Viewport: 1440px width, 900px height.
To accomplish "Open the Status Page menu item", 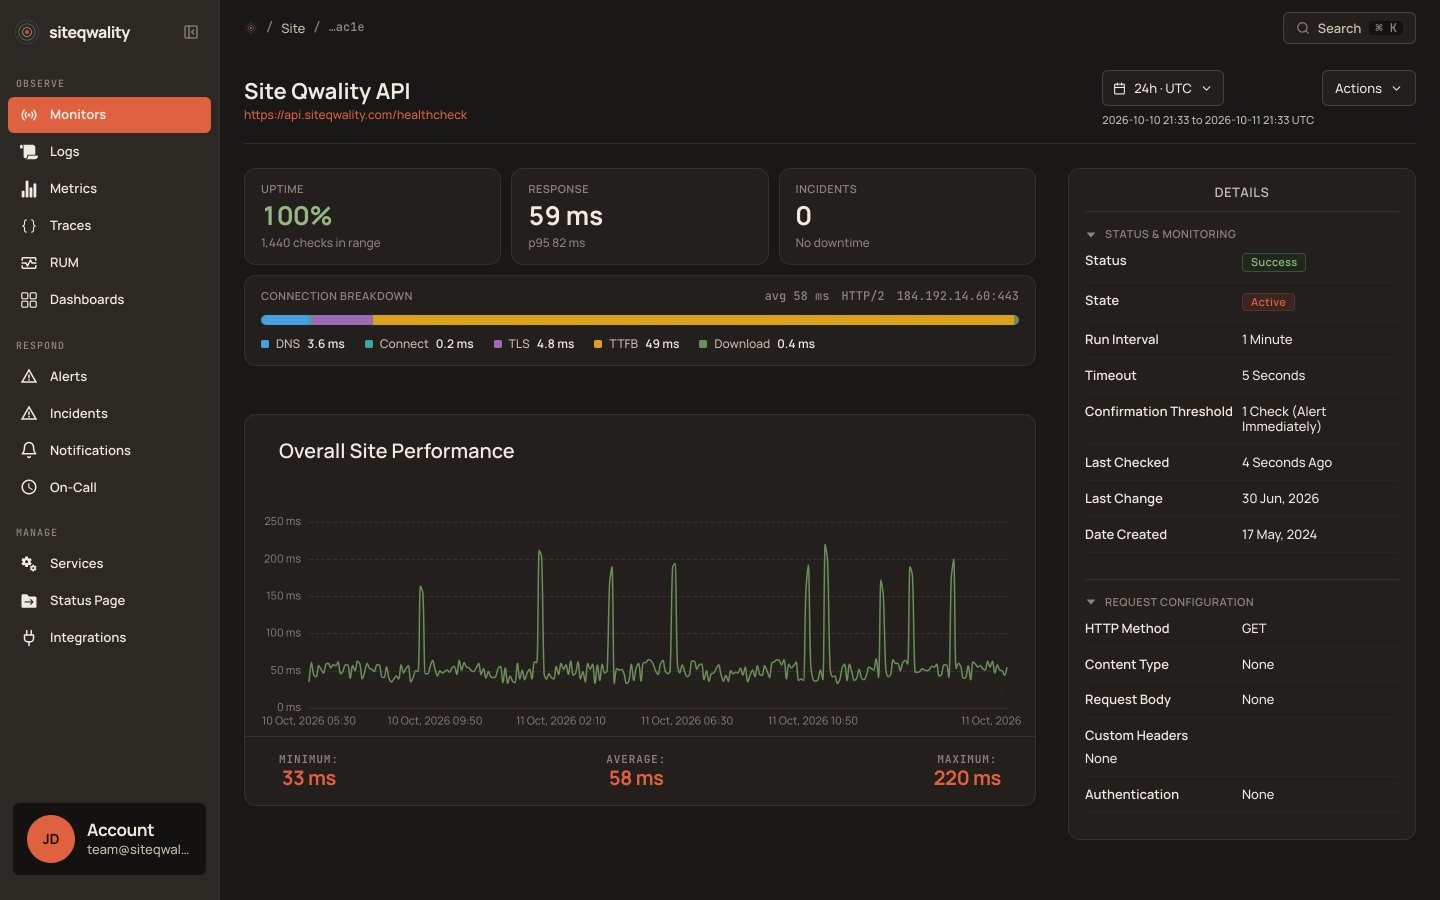I will 109,601.
